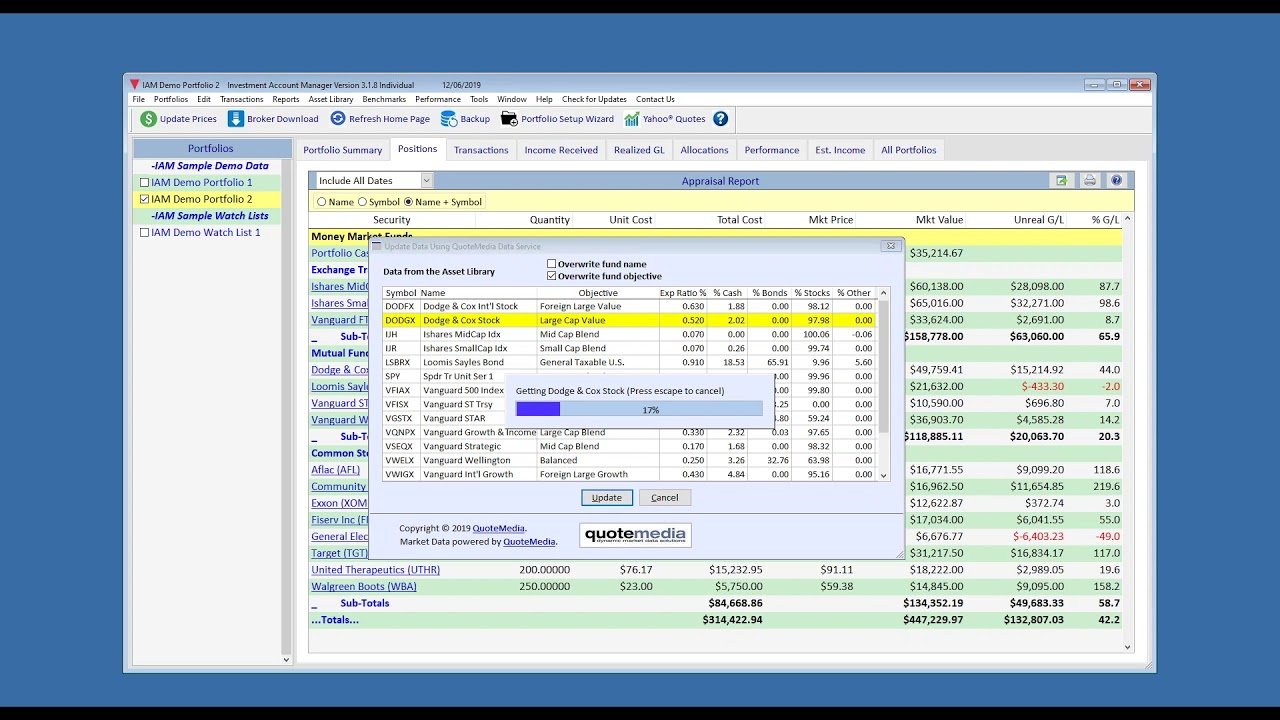The height and width of the screenshot is (720, 1280).
Task: Click the QuoteMedia logo image
Action: (635, 535)
